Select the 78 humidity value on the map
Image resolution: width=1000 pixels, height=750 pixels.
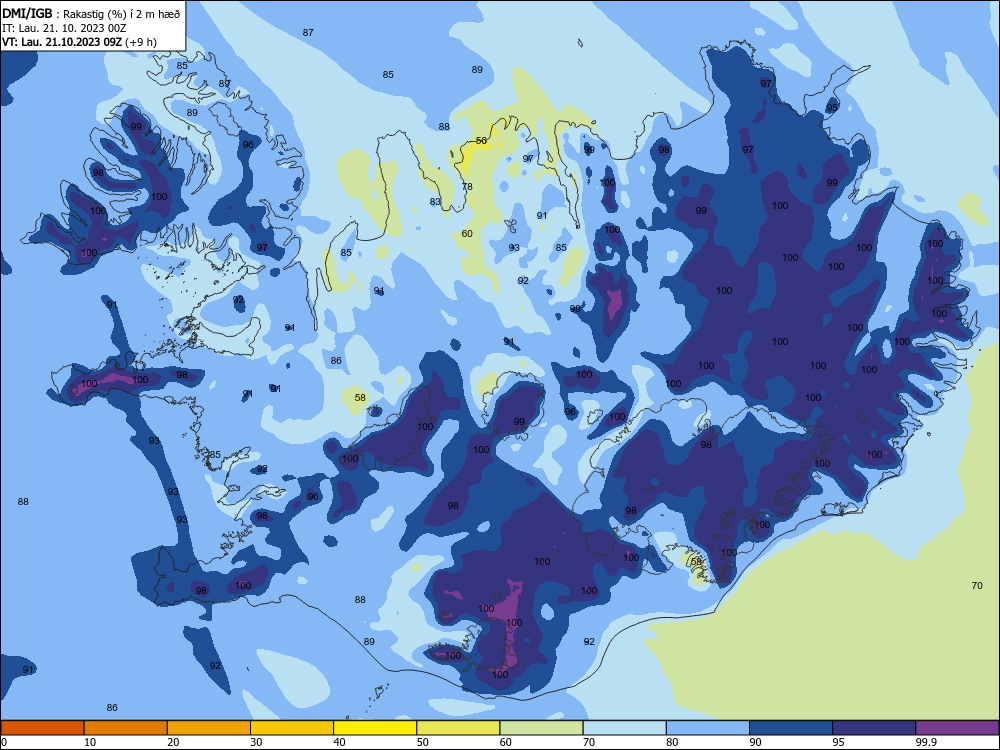[467, 186]
